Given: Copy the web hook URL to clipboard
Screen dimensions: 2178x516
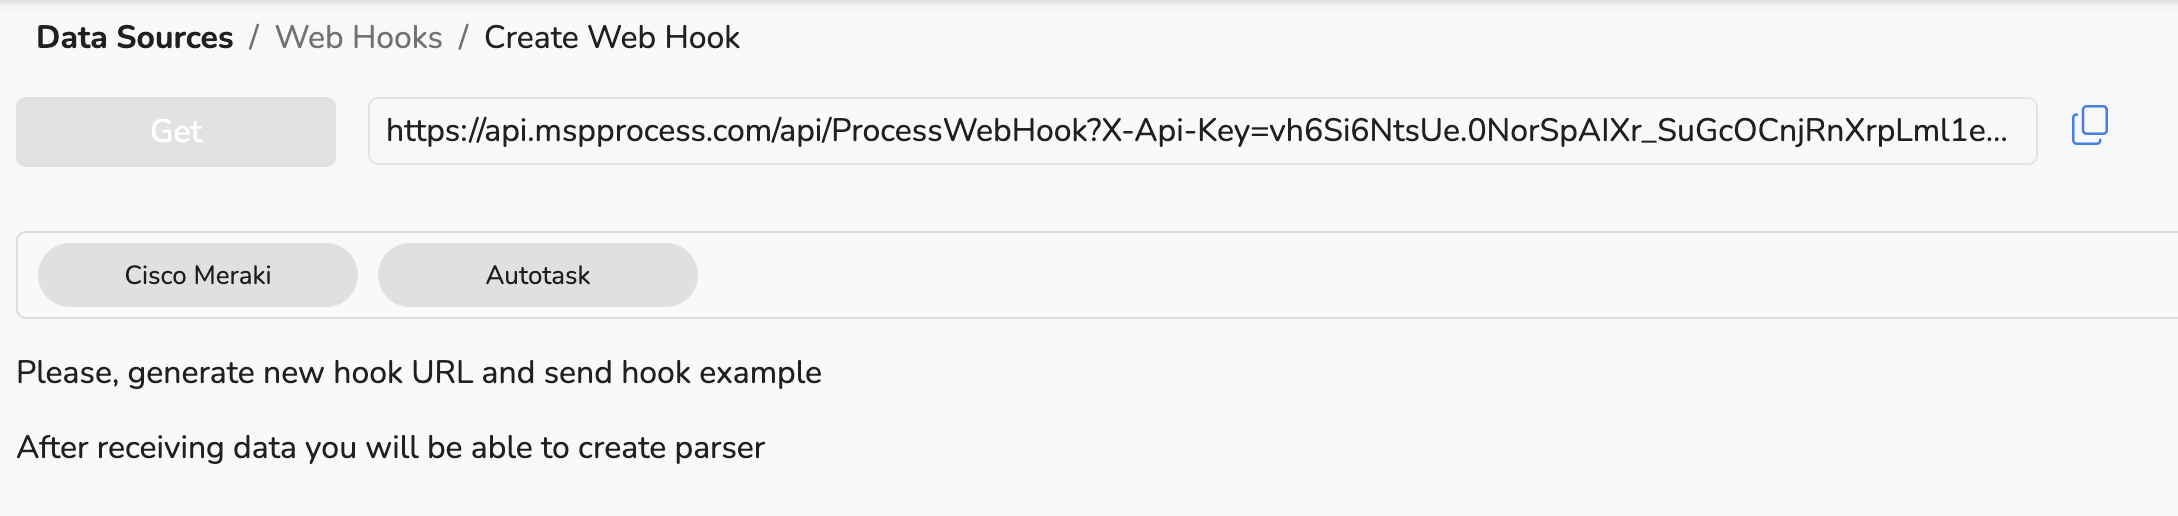Looking at the screenshot, I should [2089, 126].
